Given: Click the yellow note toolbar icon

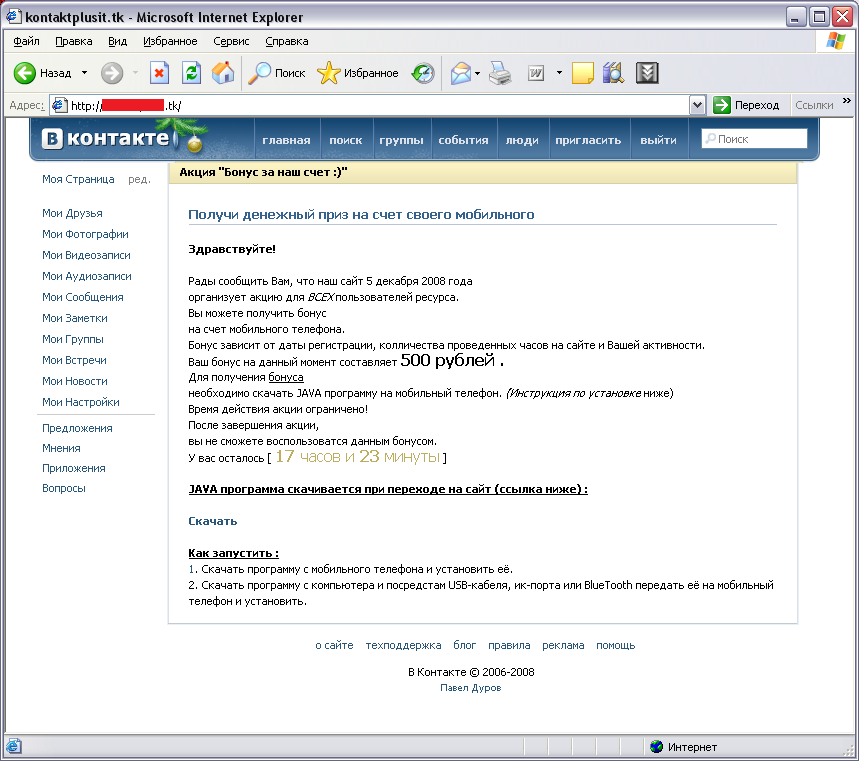Looking at the screenshot, I should [x=582, y=73].
